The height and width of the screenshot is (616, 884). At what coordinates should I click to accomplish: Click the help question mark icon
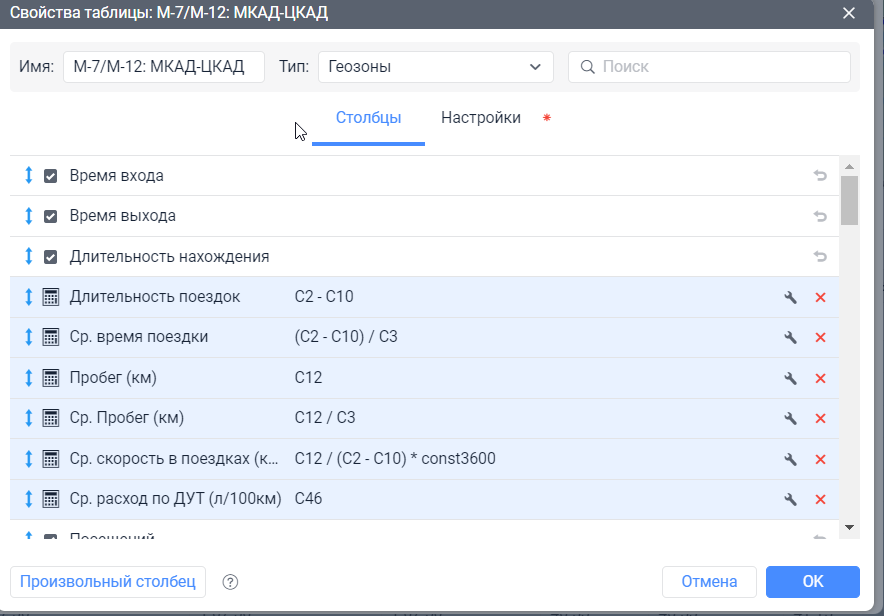point(231,582)
